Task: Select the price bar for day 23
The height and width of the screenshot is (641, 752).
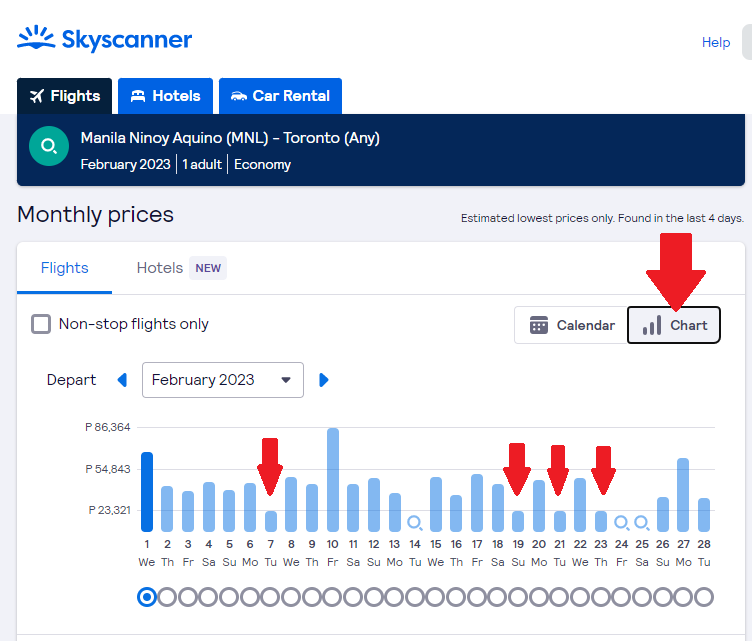Action: pyautogui.click(x=601, y=521)
